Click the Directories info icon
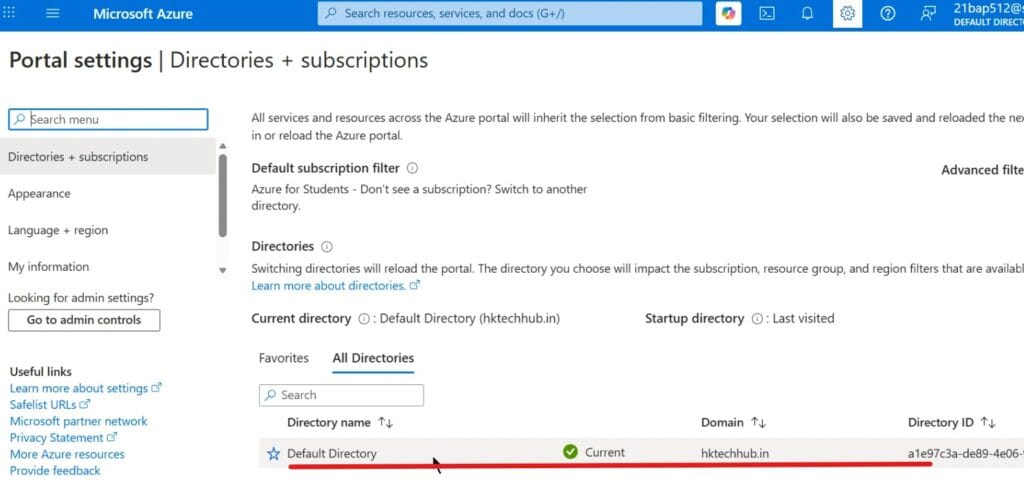The width and height of the screenshot is (1024, 494). point(327,247)
